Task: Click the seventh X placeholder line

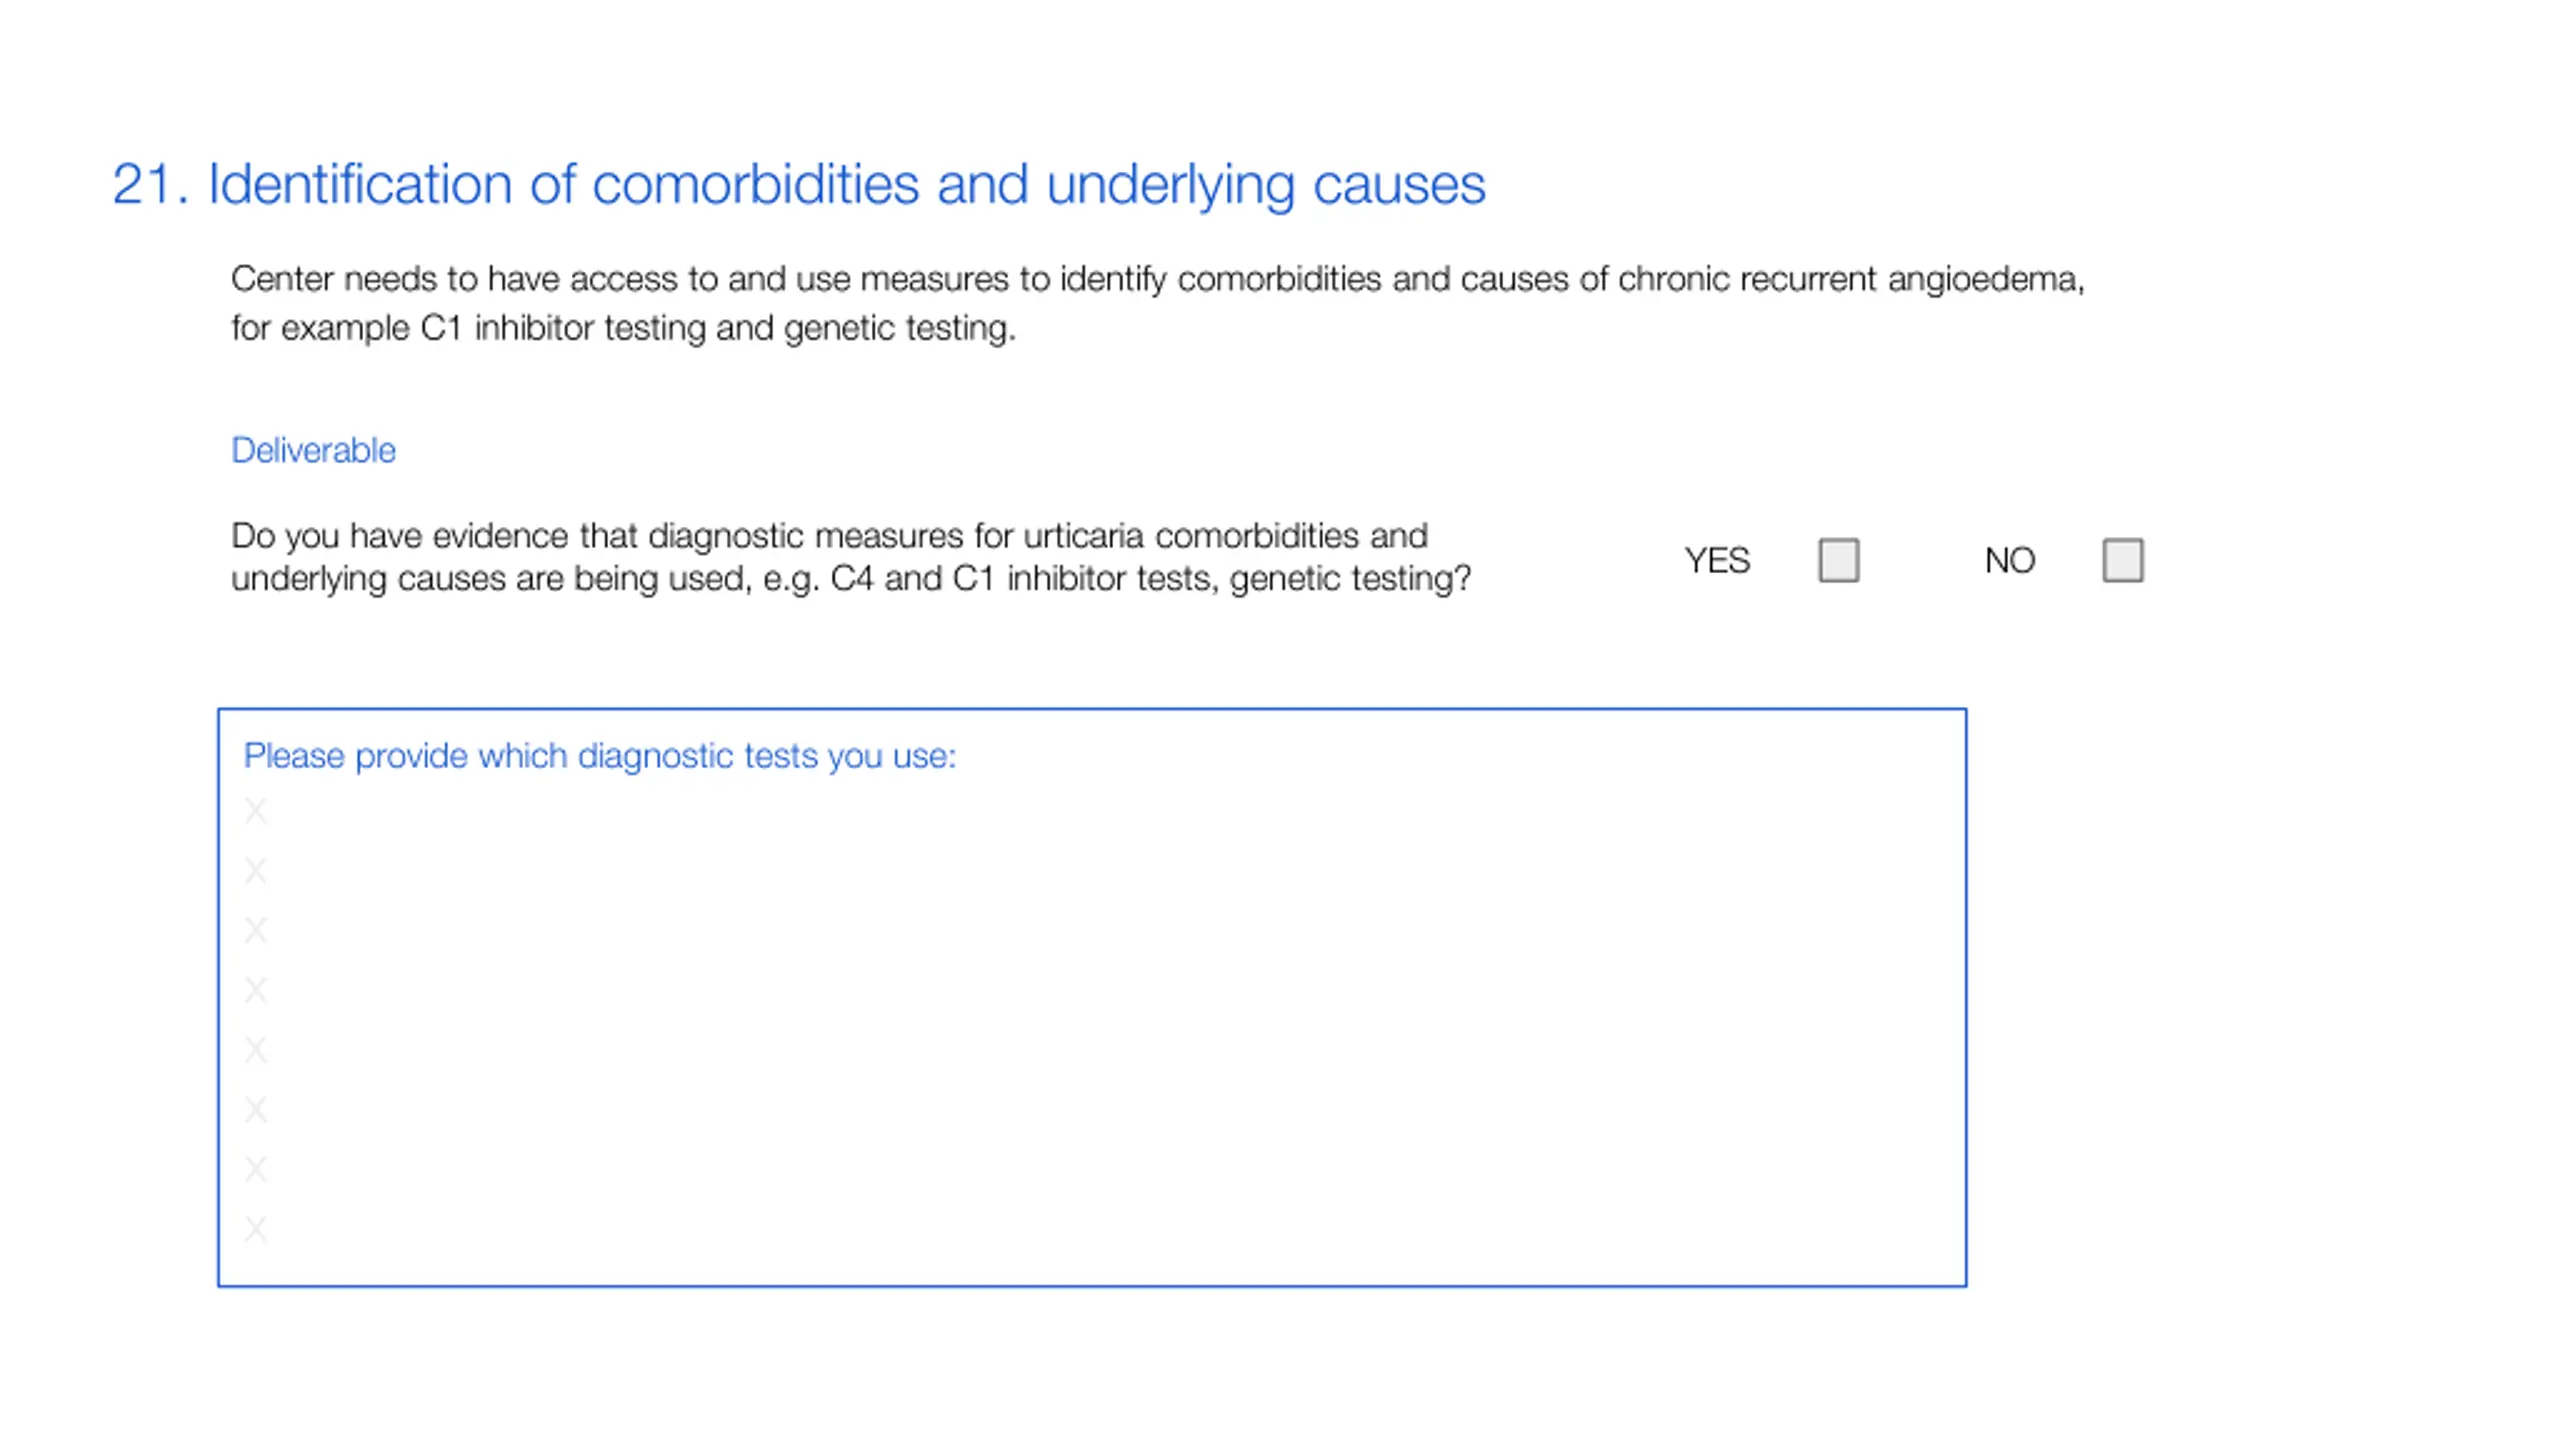Action: point(256,1169)
